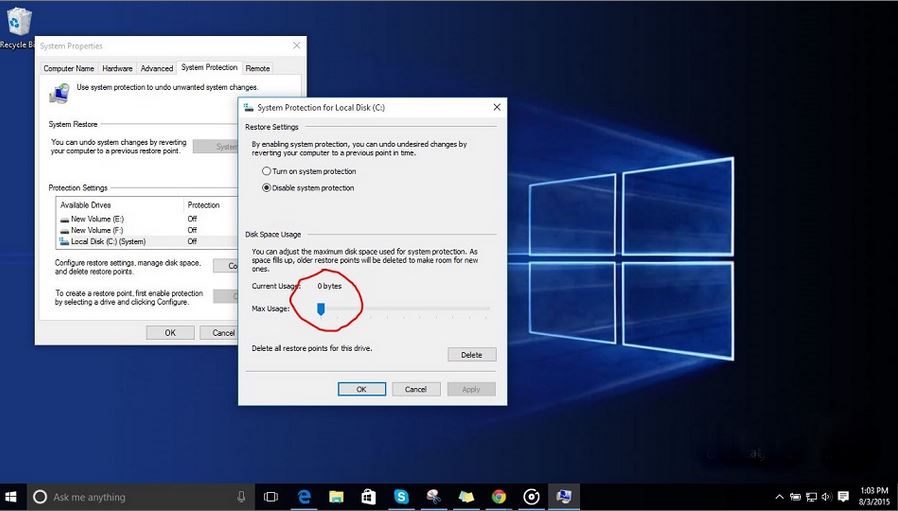Open the Windows Store taskbar icon
Screen dimensions: 898x511
click(x=368, y=497)
